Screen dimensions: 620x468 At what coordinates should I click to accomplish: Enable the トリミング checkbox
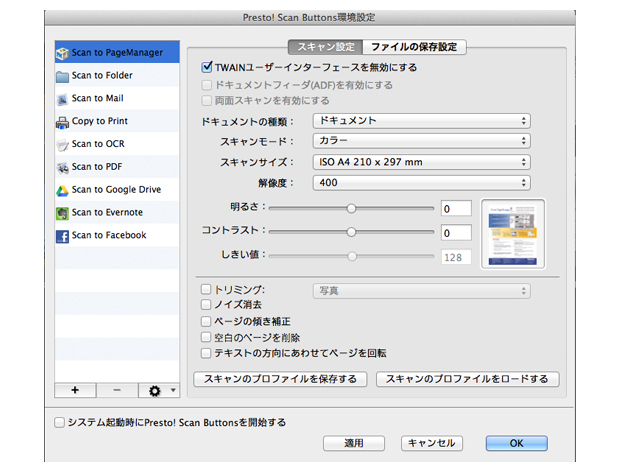click(206, 289)
